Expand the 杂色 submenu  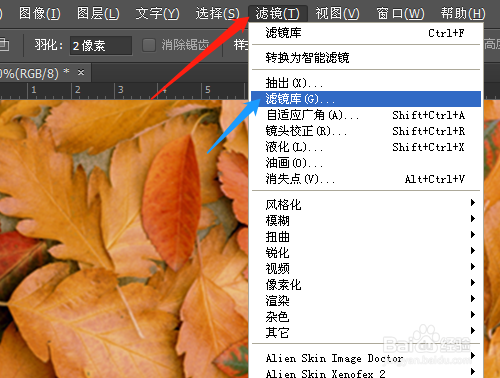pos(366,316)
